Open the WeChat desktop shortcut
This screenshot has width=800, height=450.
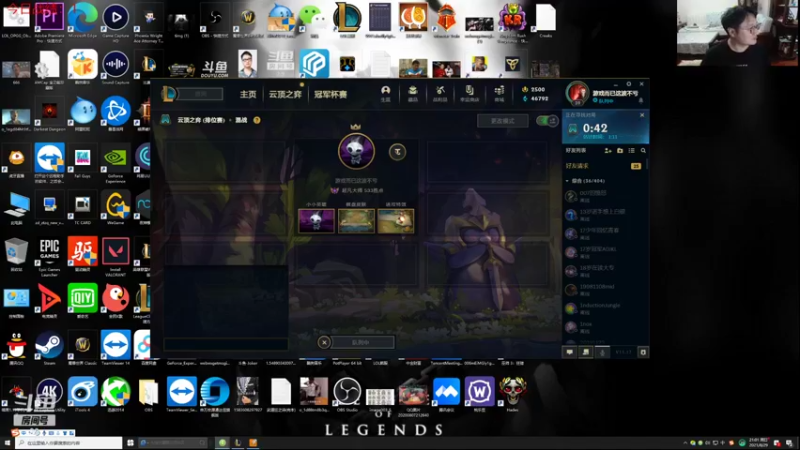[313, 21]
